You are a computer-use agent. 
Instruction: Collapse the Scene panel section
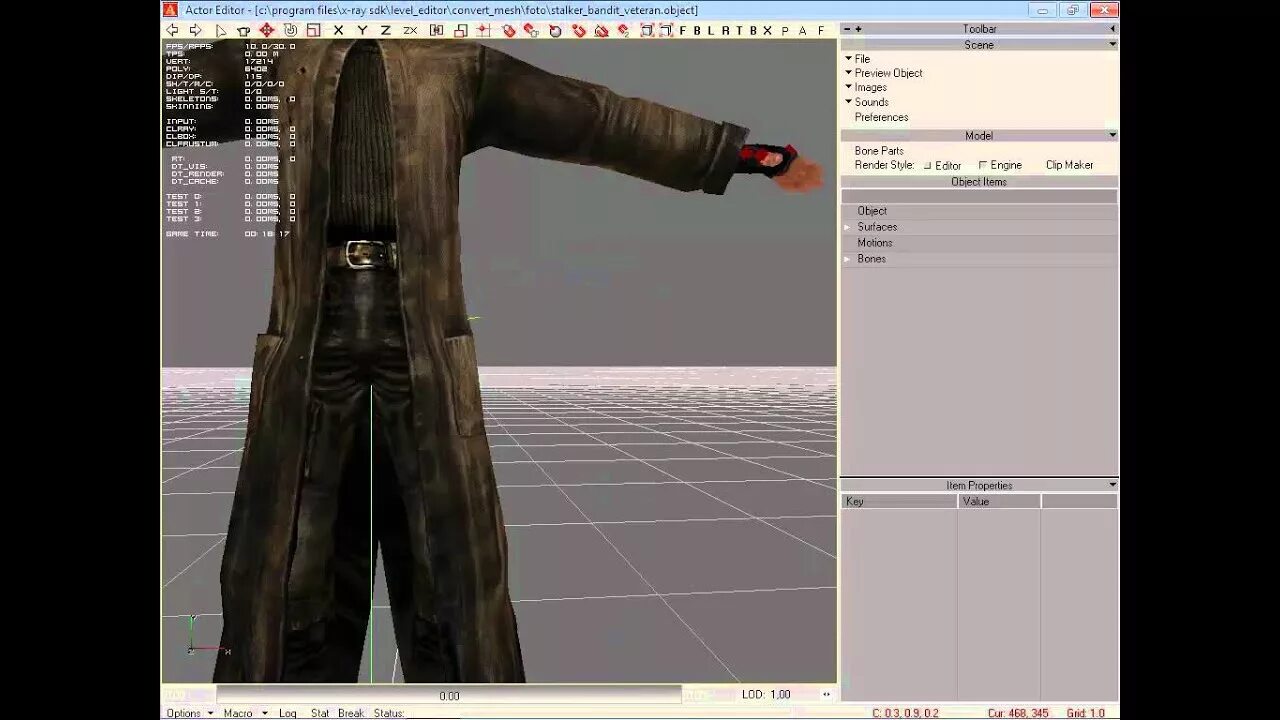1112,45
